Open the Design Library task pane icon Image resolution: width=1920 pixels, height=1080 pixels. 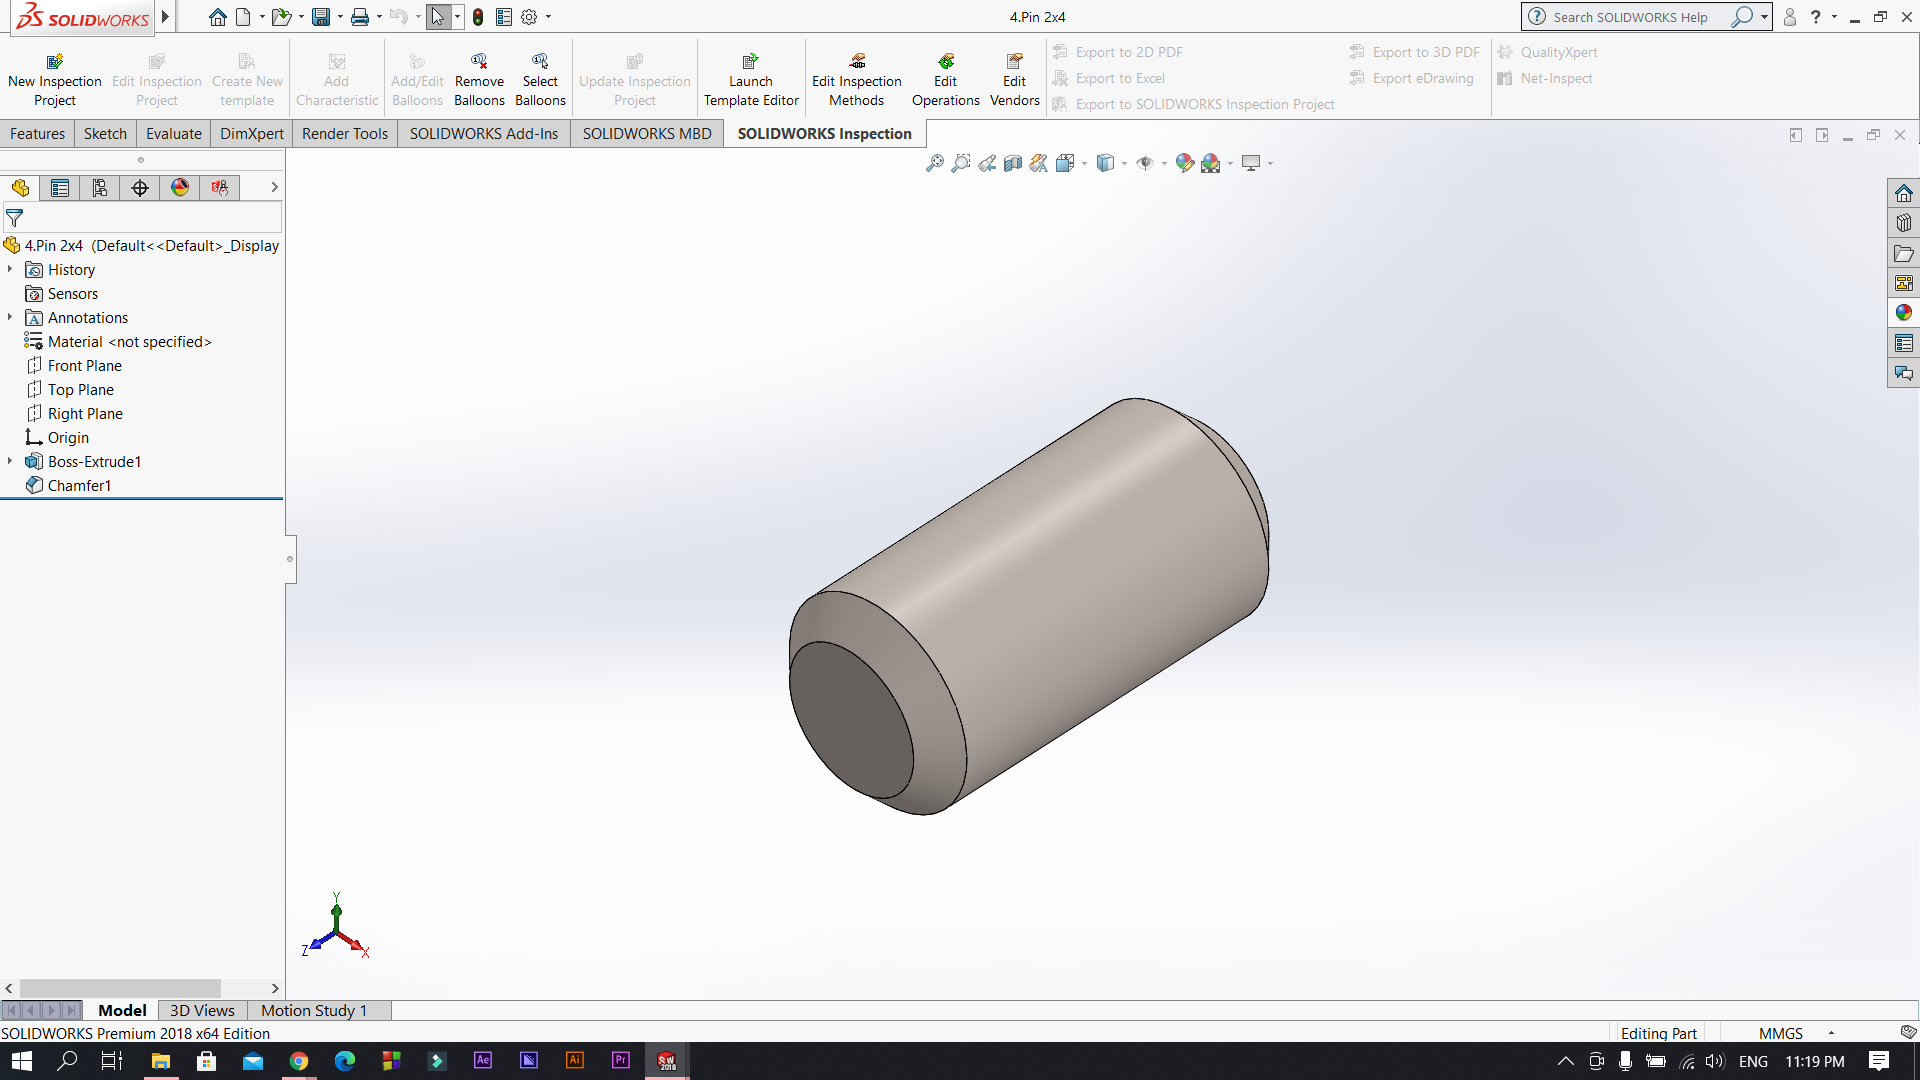pos(1904,223)
